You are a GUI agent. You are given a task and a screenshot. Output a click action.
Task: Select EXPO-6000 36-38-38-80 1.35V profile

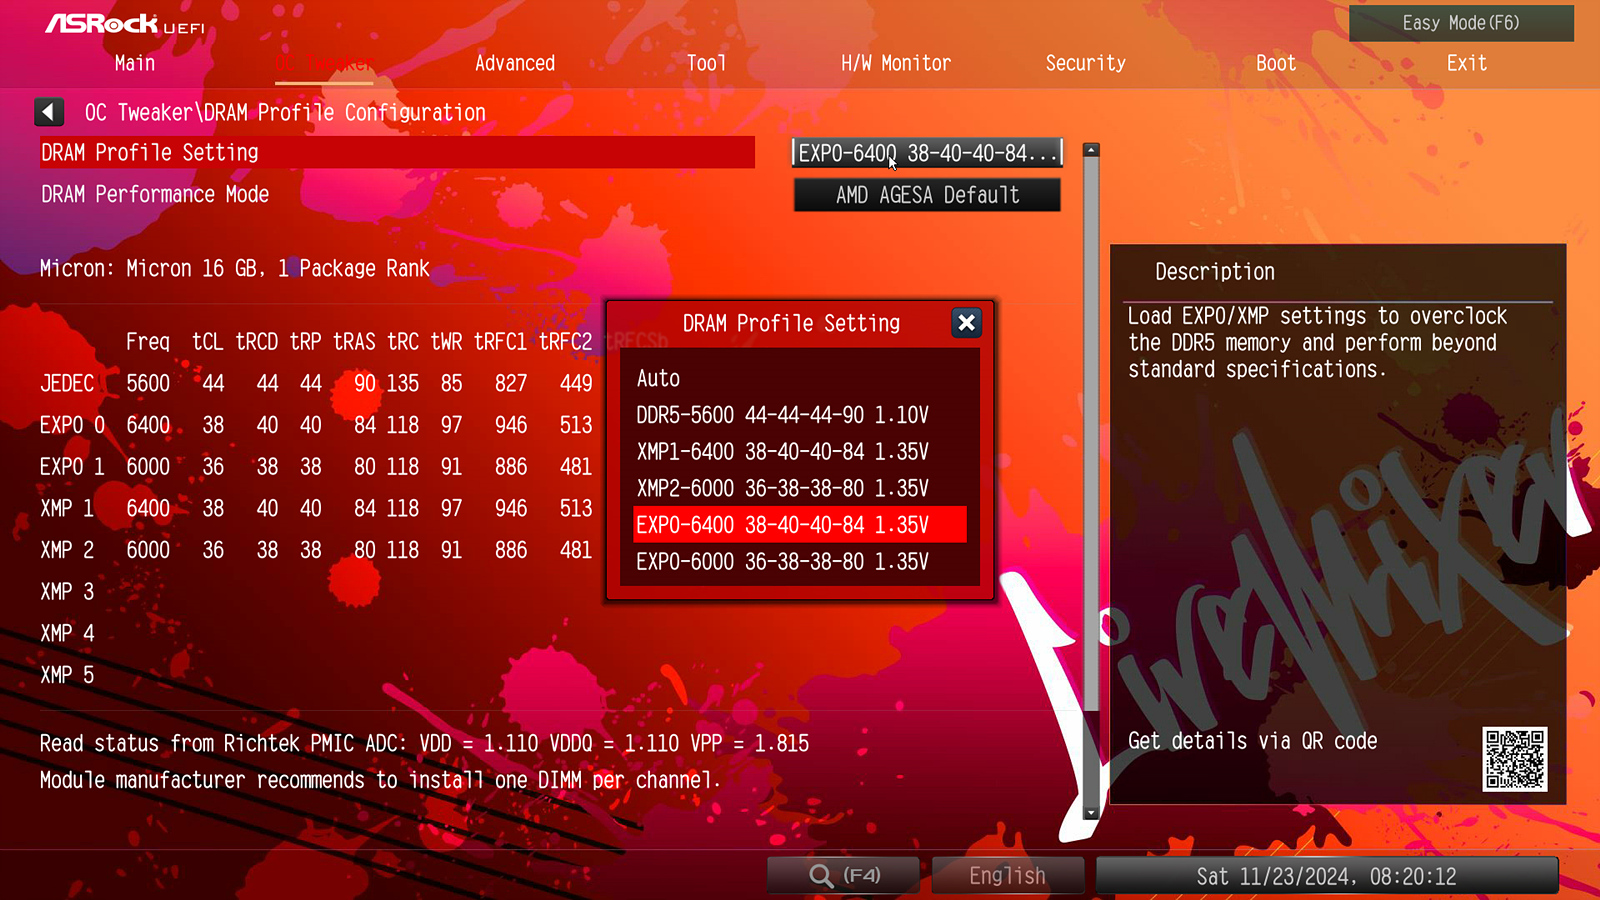[800, 562]
